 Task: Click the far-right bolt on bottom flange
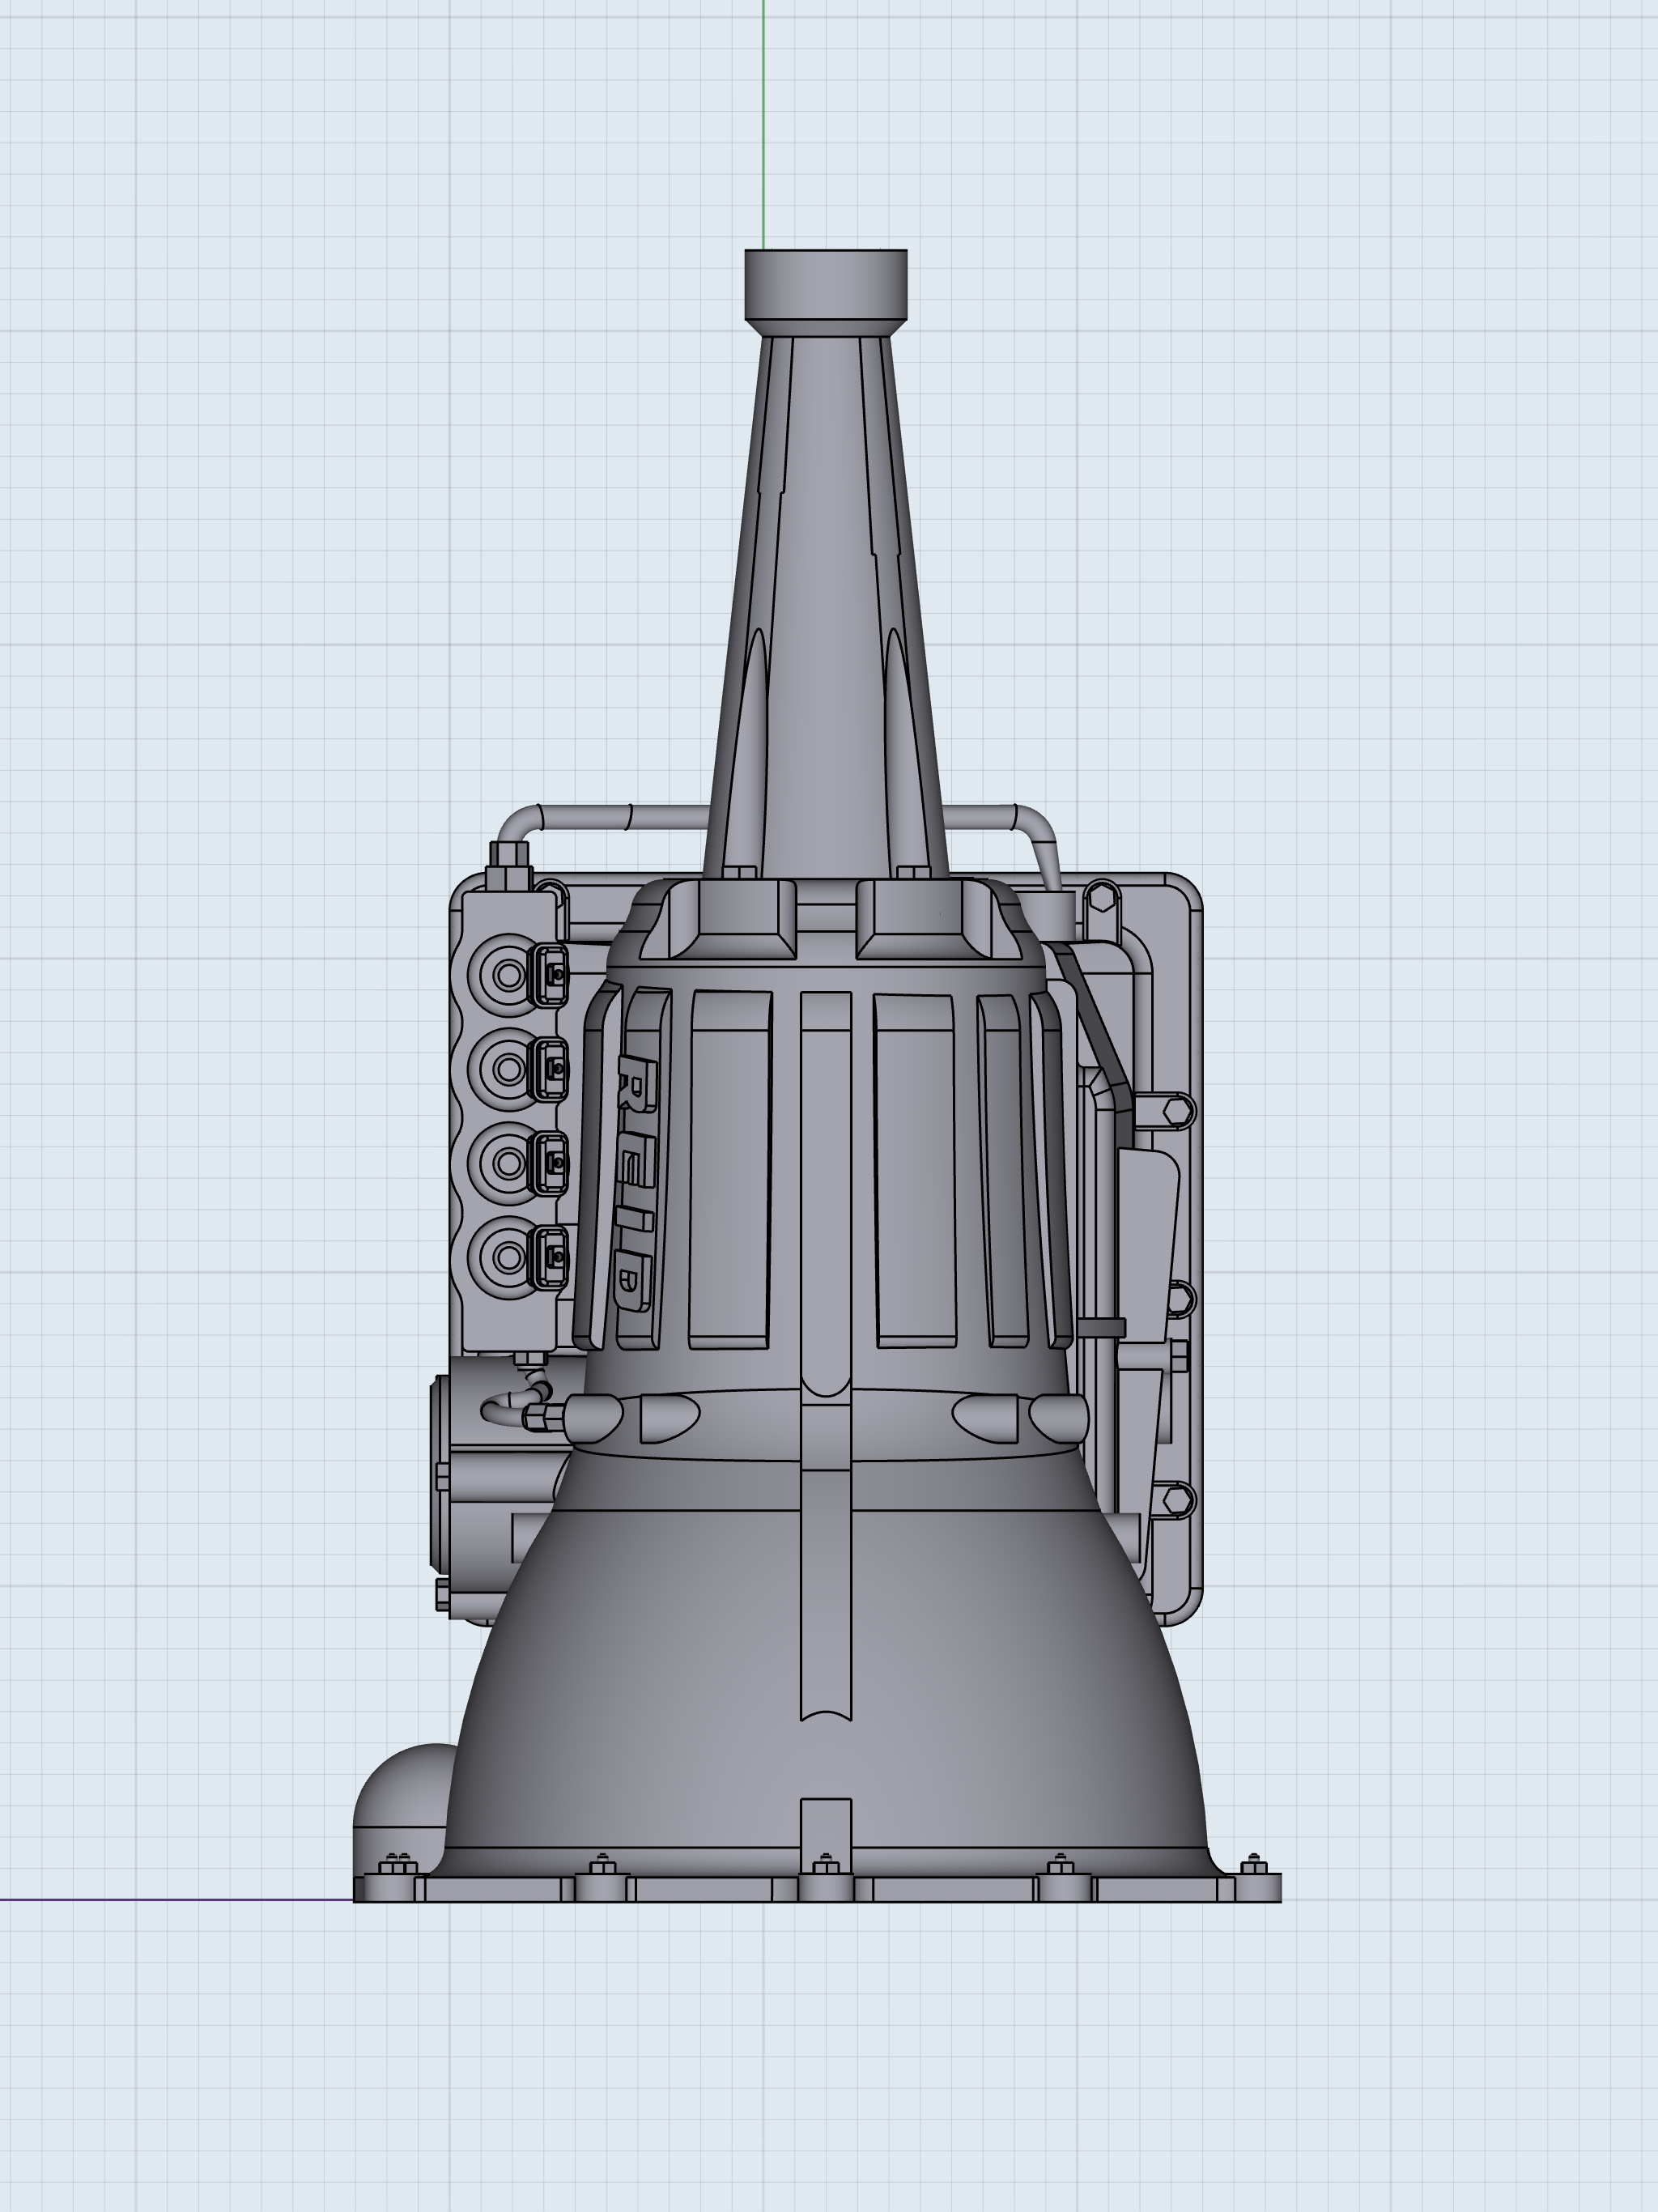(1254, 1865)
